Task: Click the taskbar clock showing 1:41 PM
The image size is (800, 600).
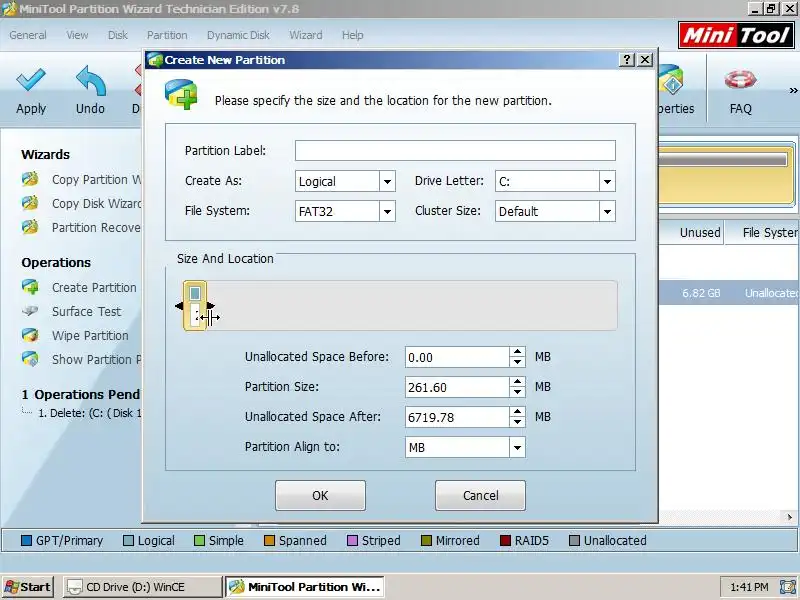Action: (x=749, y=587)
